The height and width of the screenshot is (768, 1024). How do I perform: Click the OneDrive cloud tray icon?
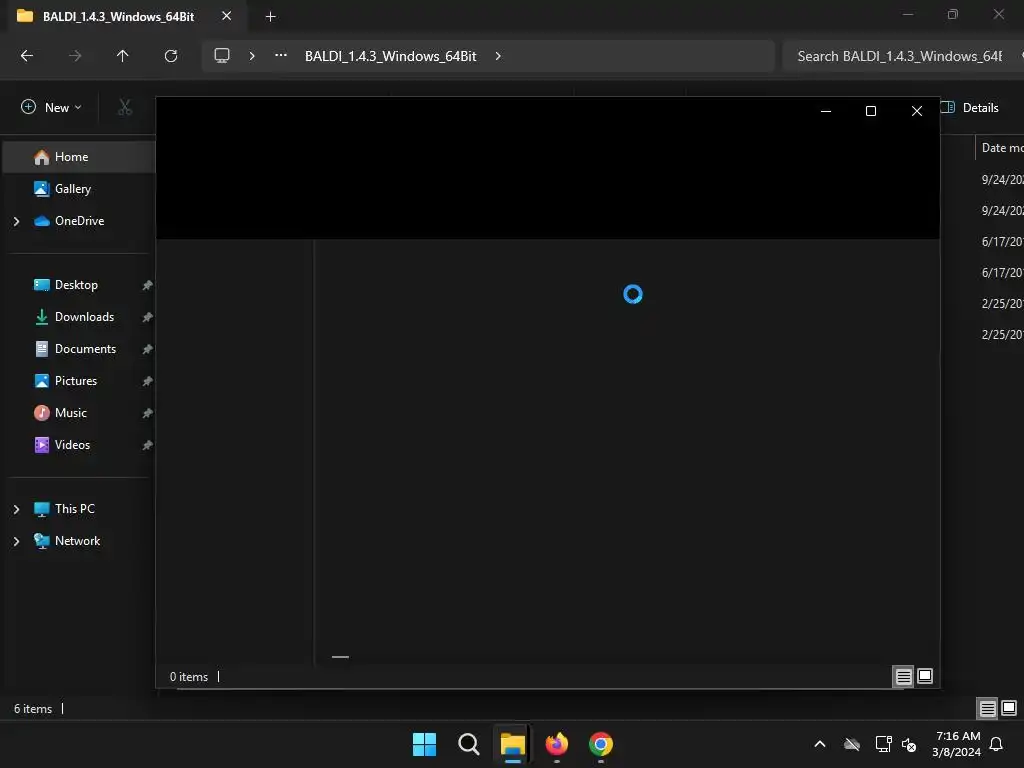[852, 744]
